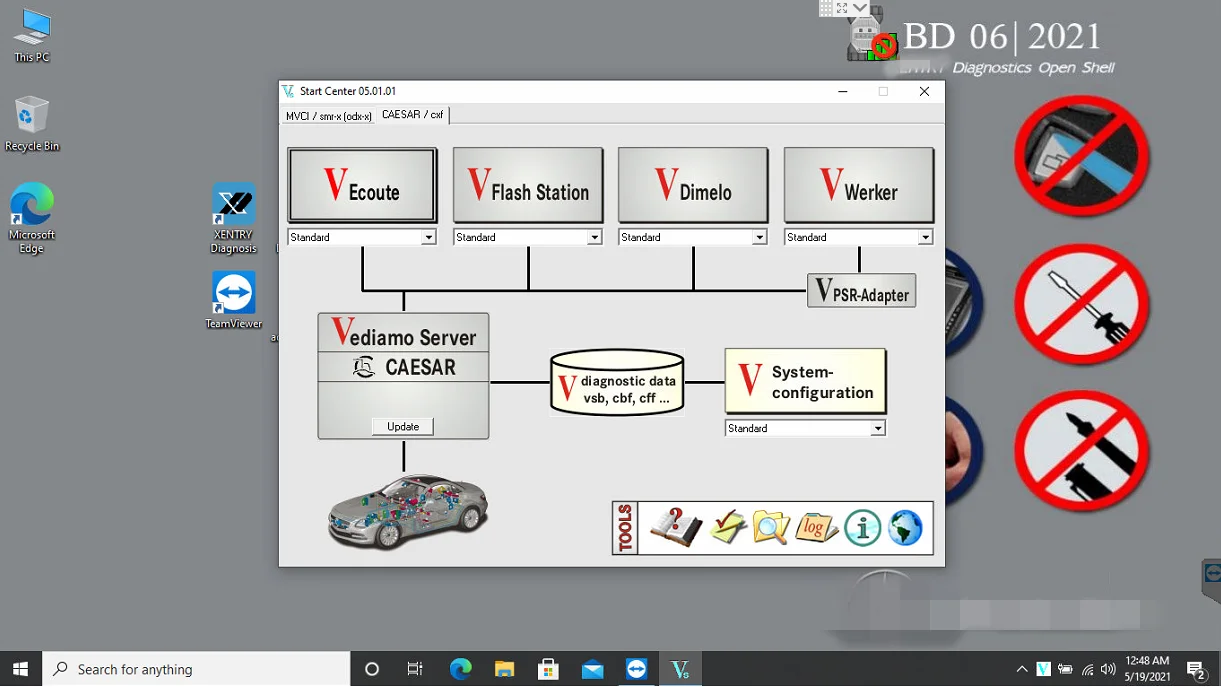Image resolution: width=1221 pixels, height=687 pixels.
Task: Open the diagnostic data cylinder
Action: [617, 382]
